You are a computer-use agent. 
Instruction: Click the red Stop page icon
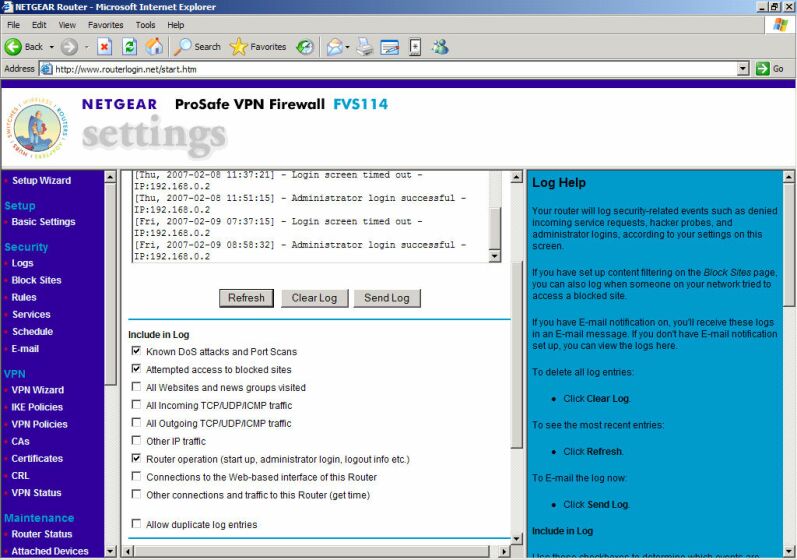(x=104, y=47)
